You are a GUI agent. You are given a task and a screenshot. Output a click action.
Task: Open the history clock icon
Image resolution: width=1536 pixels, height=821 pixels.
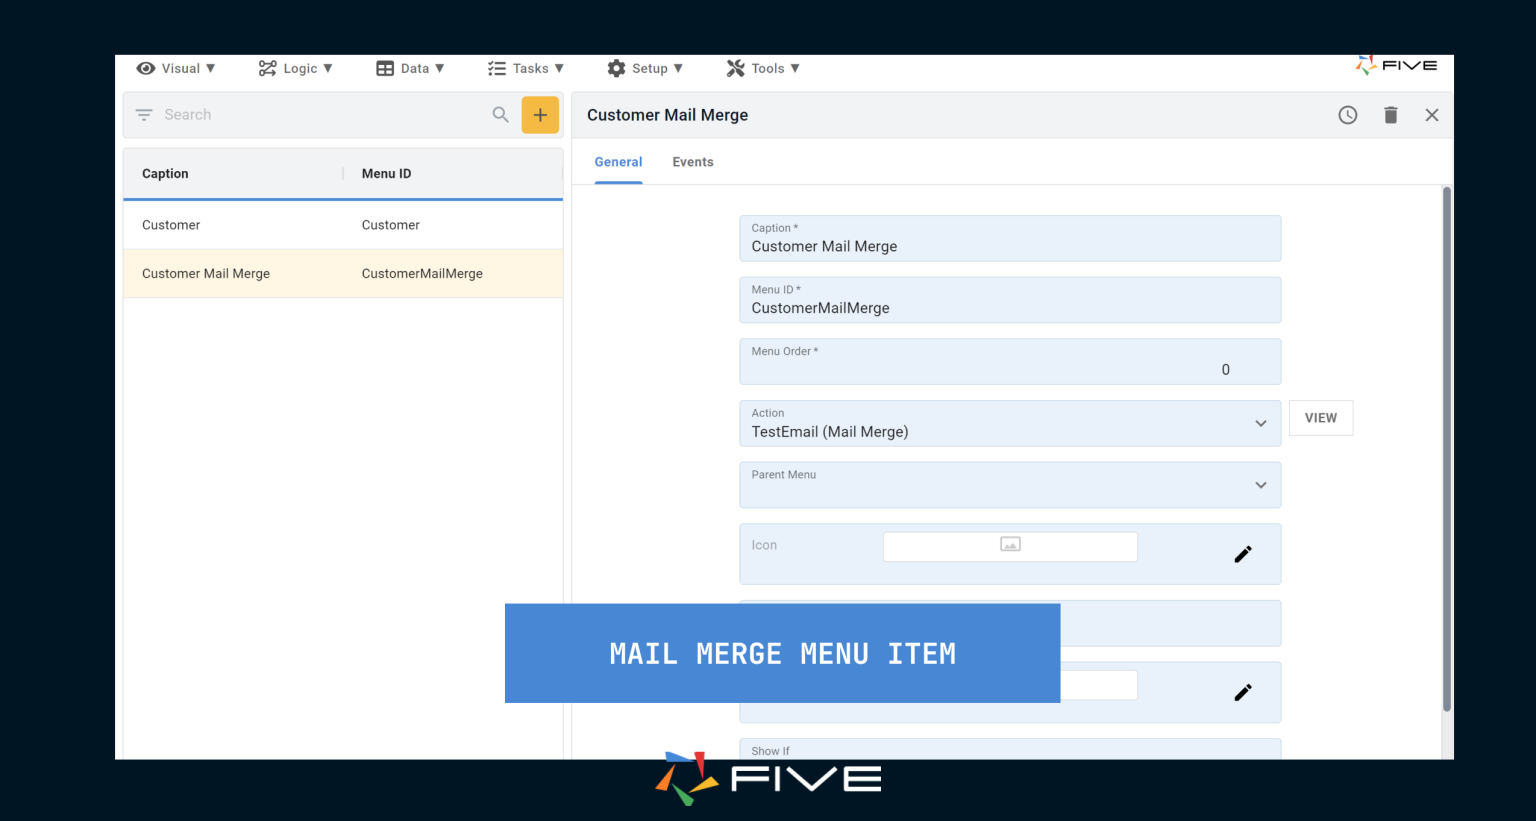(1348, 115)
